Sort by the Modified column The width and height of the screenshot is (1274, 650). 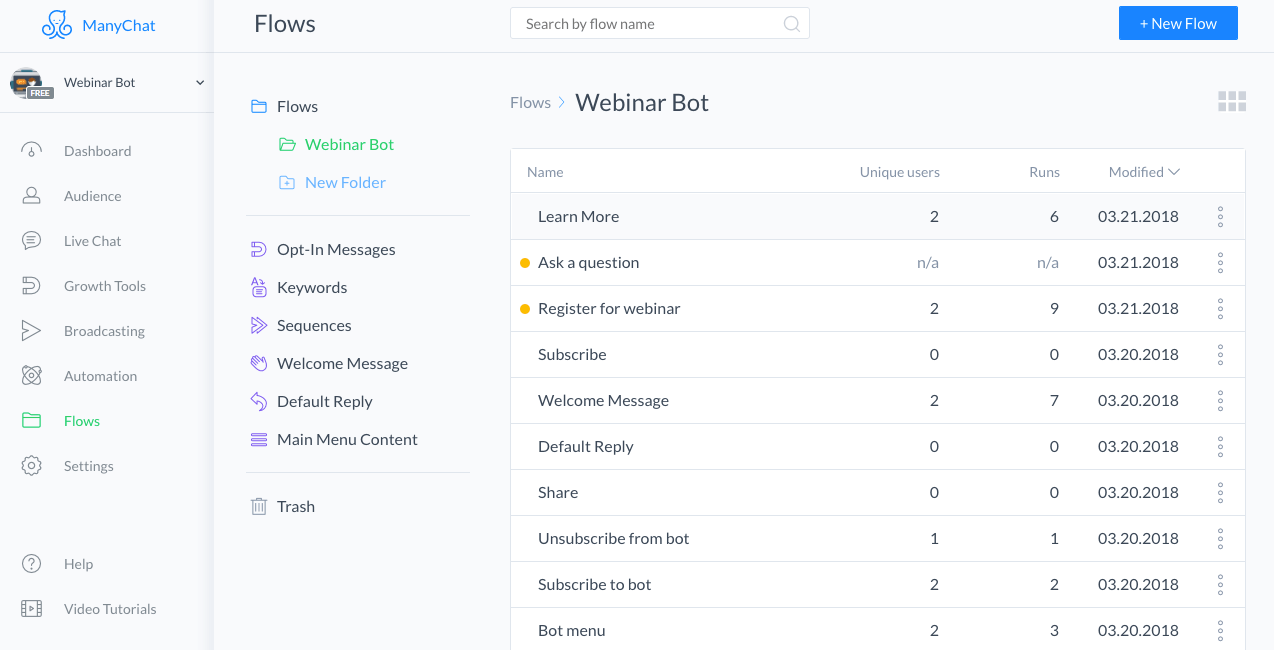coord(1142,171)
